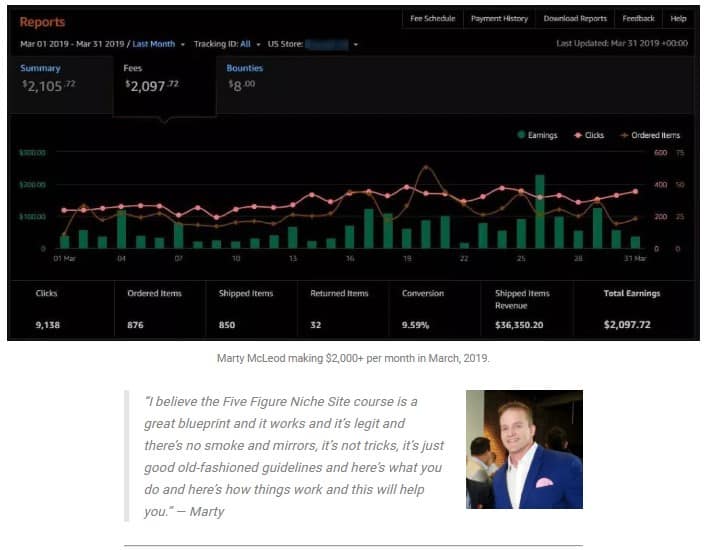Click the Returned Items value 32
The width and height of the screenshot is (707, 550).
coord(316,325)
